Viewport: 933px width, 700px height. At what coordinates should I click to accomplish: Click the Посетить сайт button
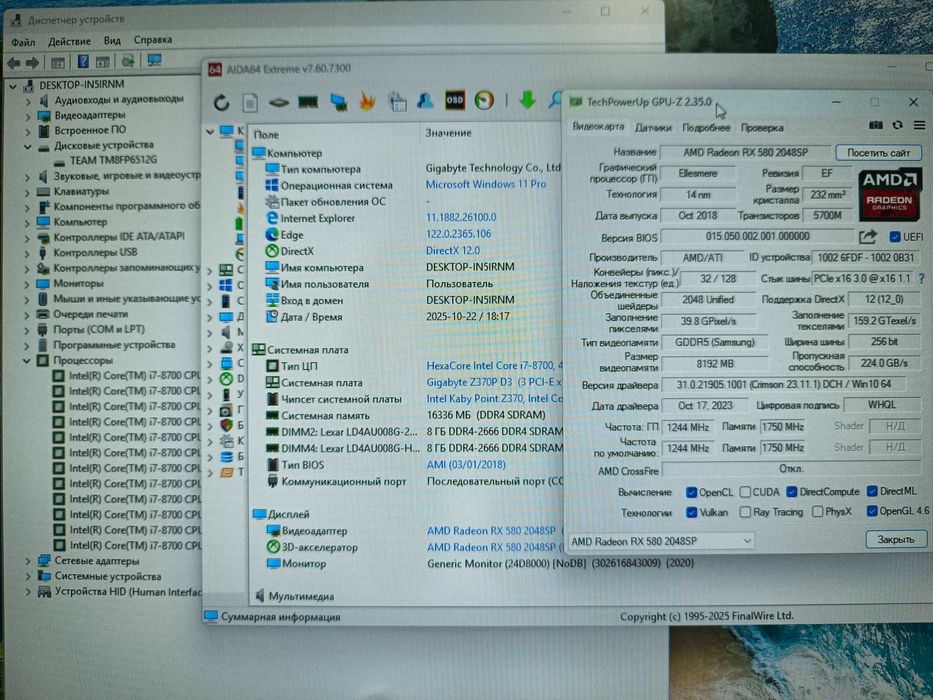878,152
